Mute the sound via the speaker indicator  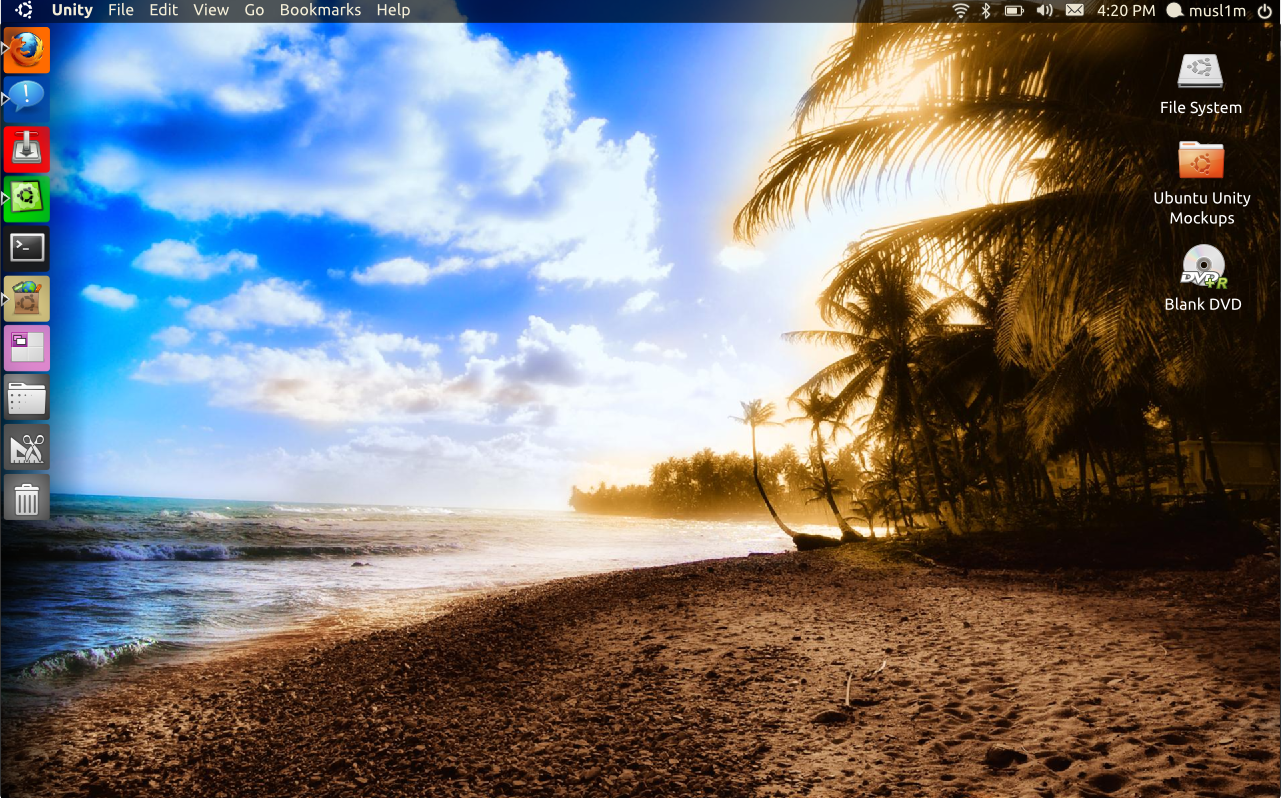1046,11
